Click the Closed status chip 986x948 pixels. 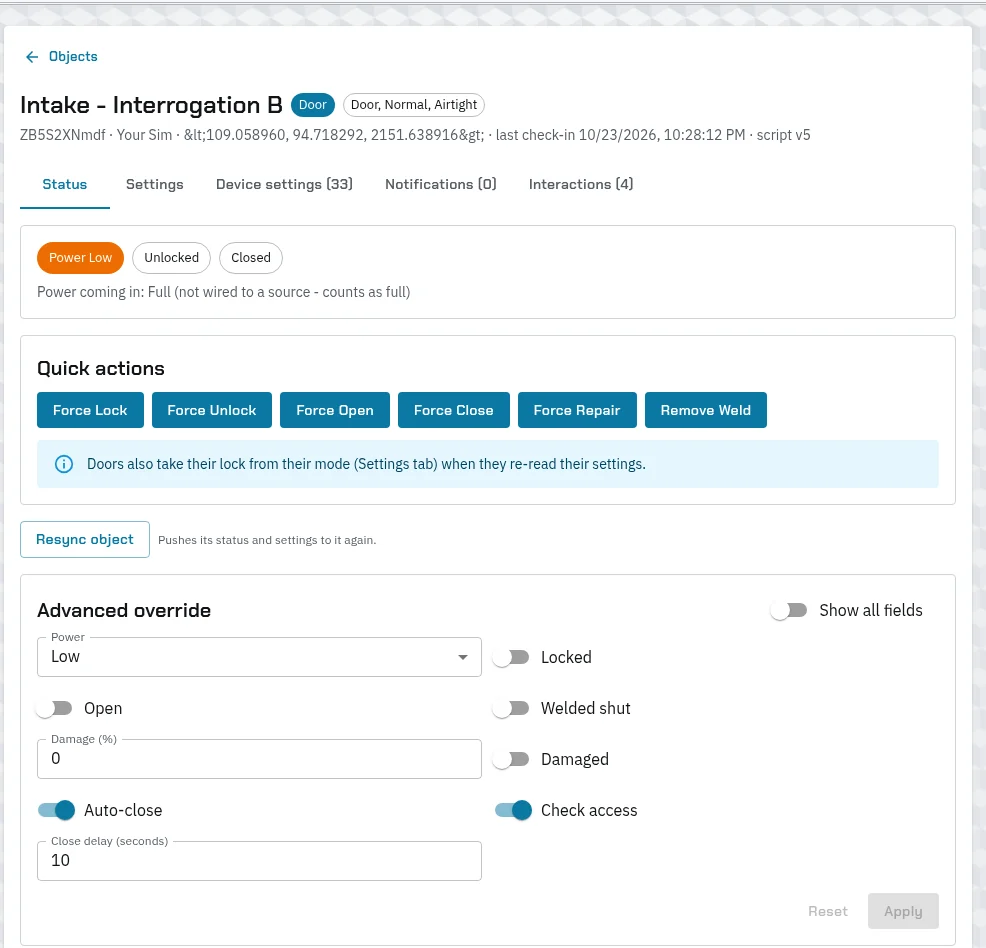point(251,258)
